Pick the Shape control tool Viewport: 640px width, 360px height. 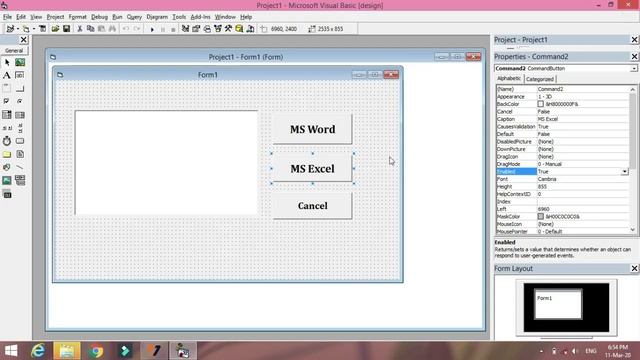tap(7, 167)
